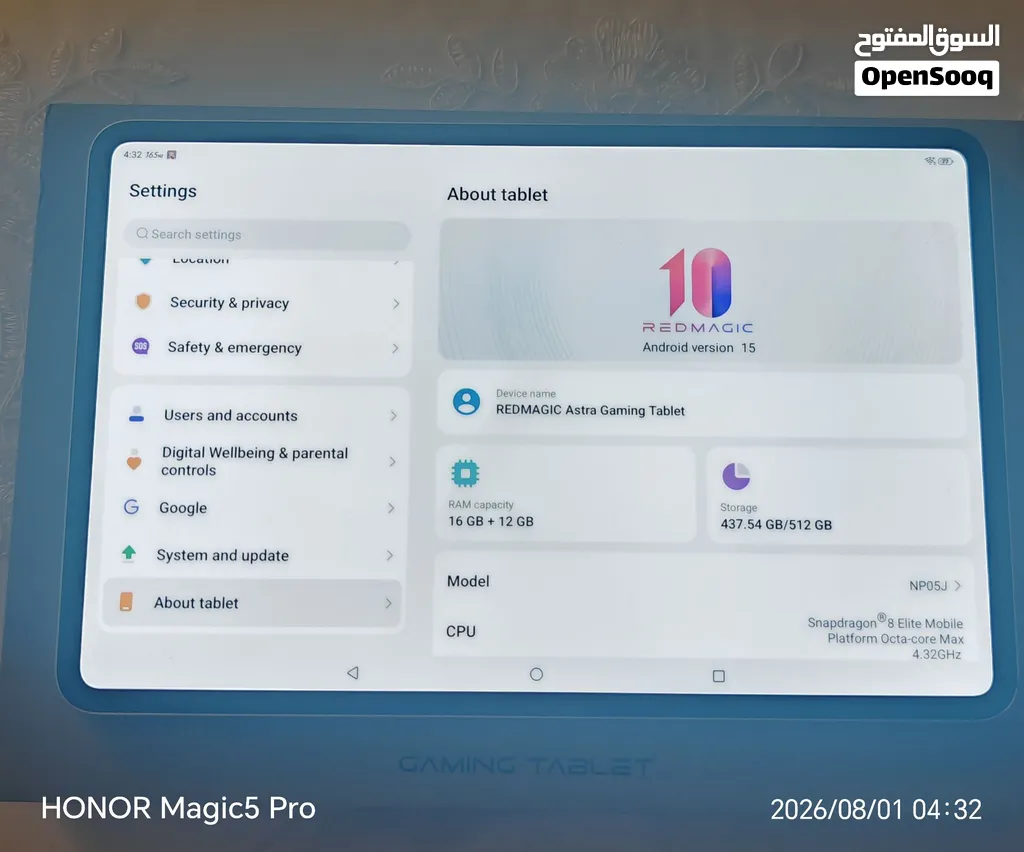Open Security & privacy shield icon
This screenshot has width=1024, height=852.
coord(143,302)
